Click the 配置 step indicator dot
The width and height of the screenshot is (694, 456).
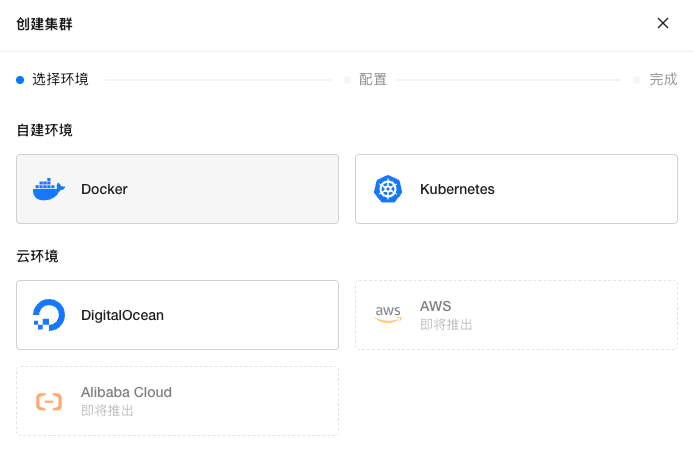pos(347,80)
